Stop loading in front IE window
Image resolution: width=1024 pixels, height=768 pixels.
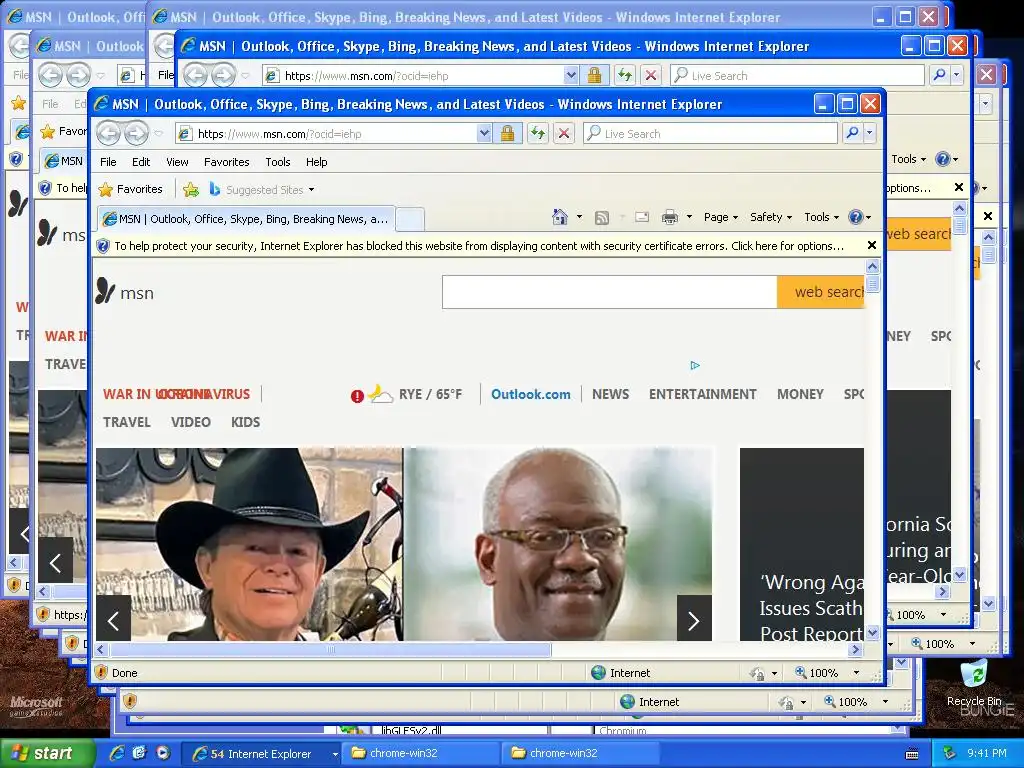(564, 134)
